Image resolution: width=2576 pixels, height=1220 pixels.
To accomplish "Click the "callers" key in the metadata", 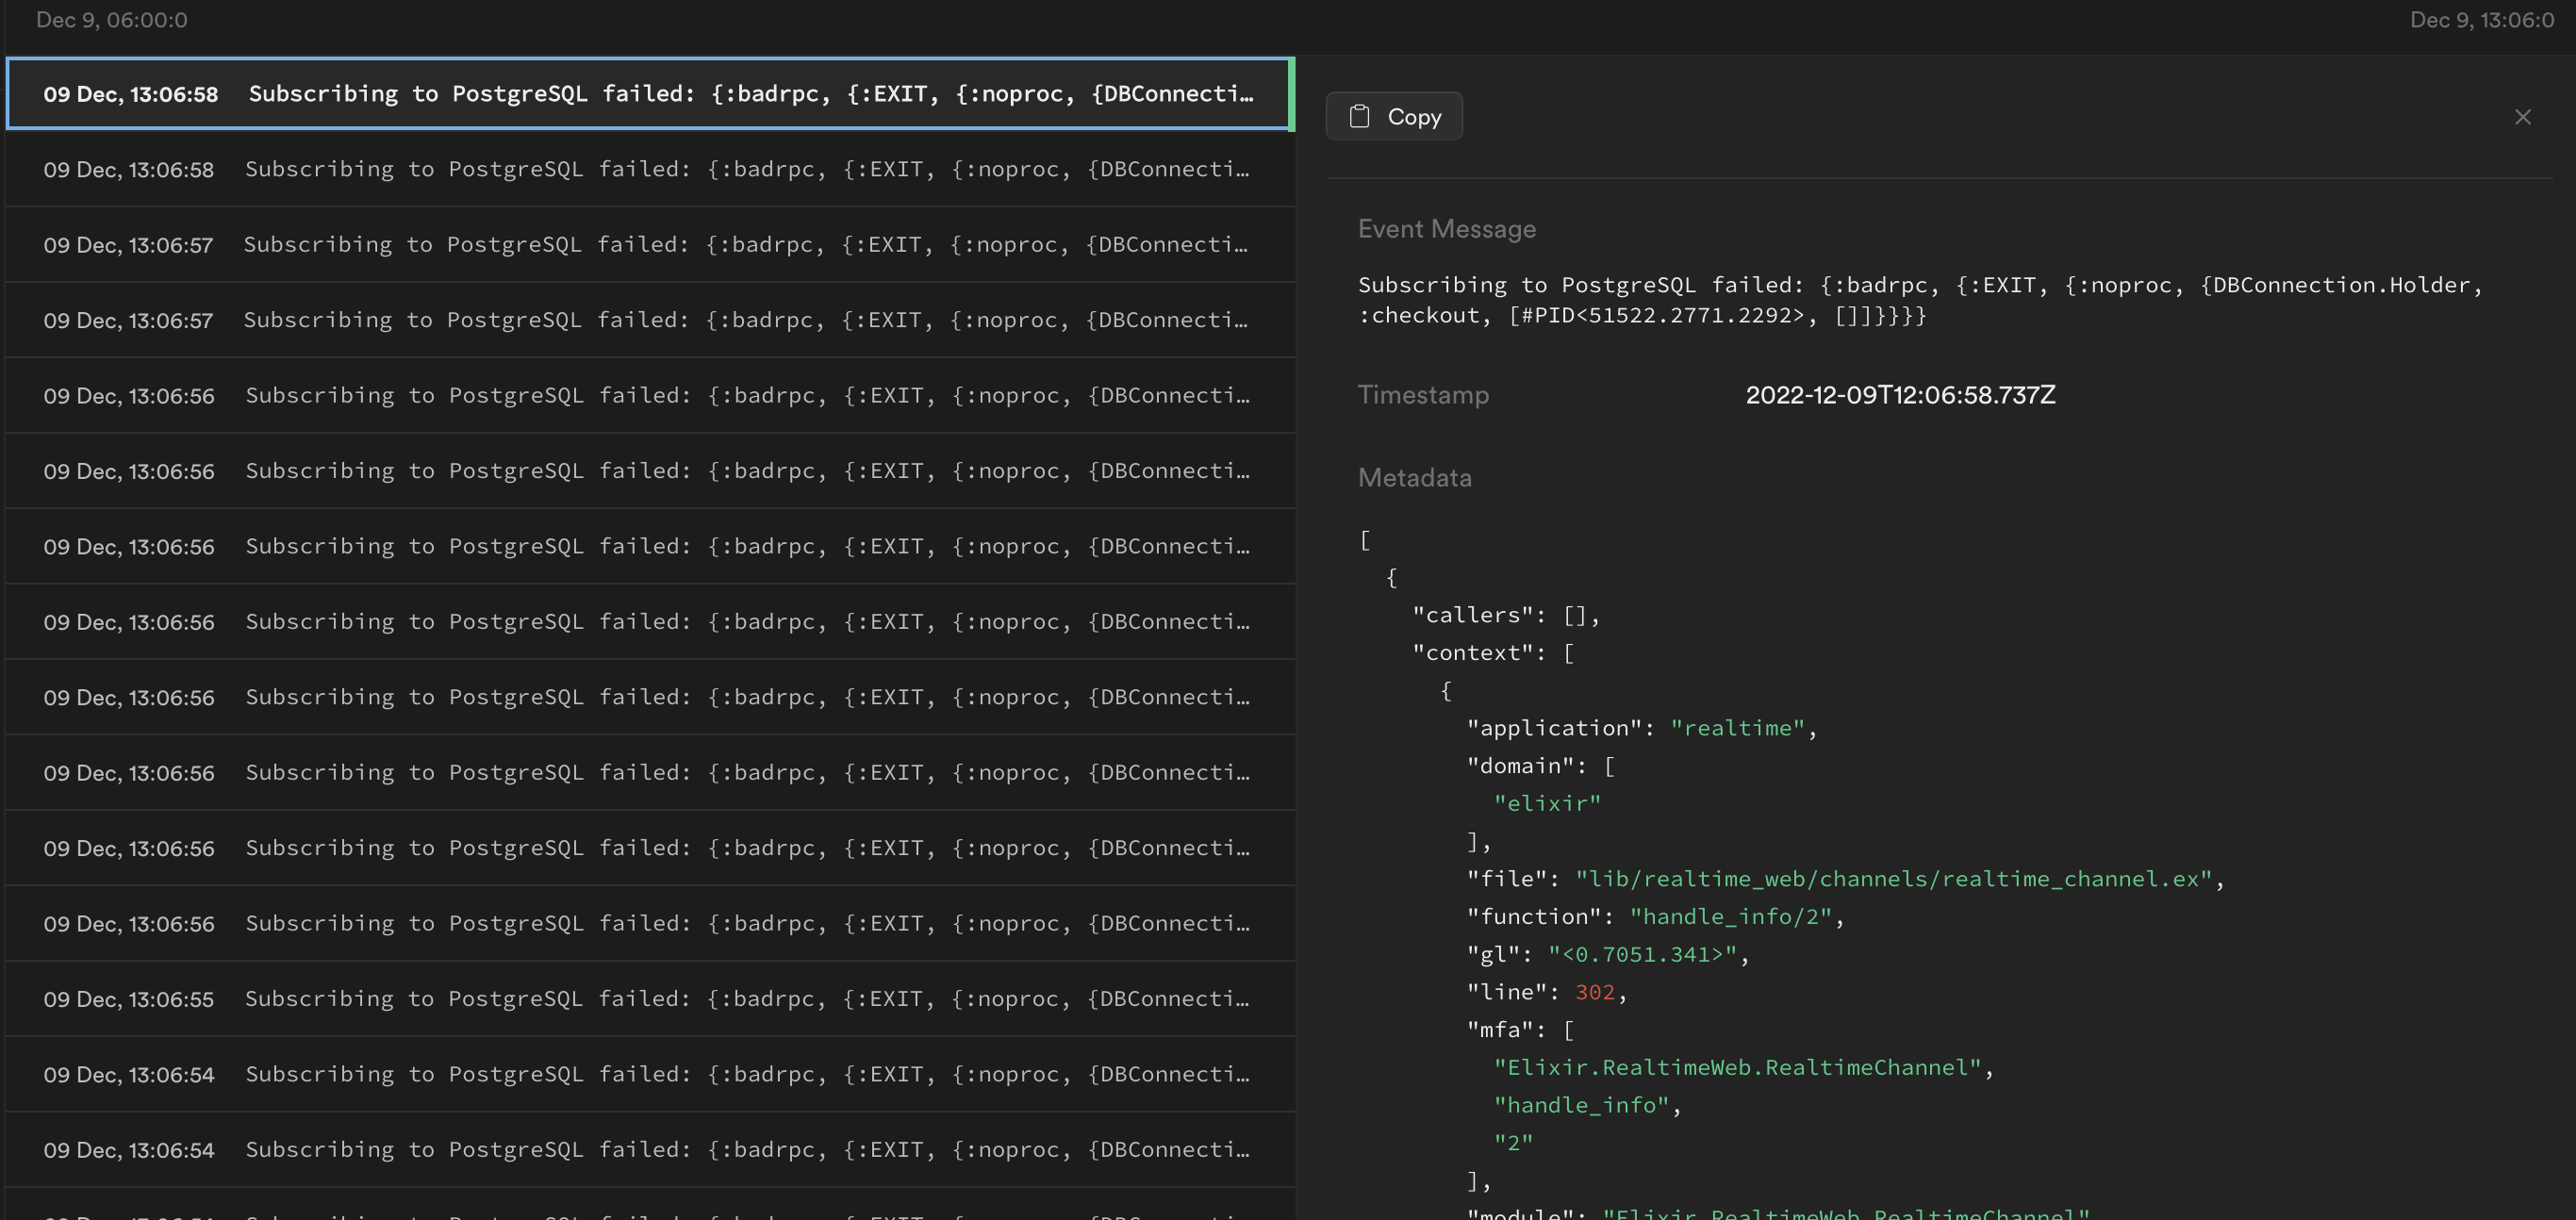I will point(1472,615).
